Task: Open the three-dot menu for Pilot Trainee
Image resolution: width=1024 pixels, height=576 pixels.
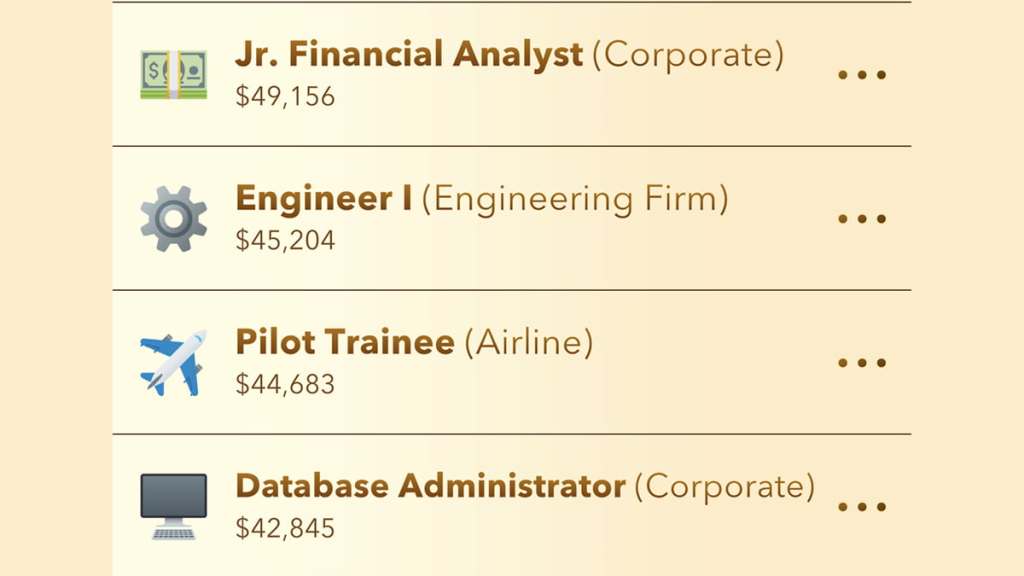Action: 862,361
